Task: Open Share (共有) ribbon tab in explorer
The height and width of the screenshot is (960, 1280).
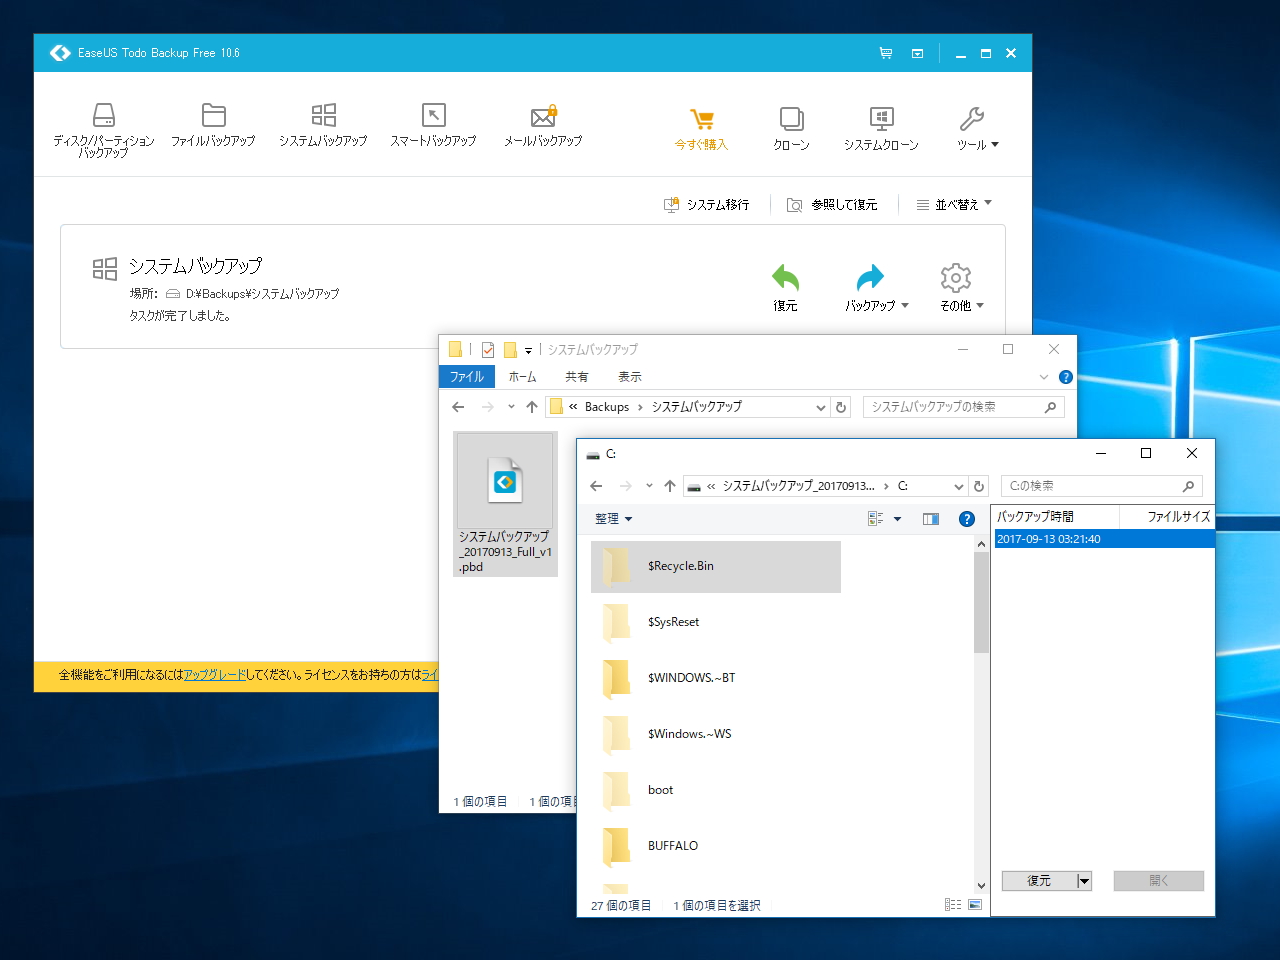Action: [x=577, y=377]
